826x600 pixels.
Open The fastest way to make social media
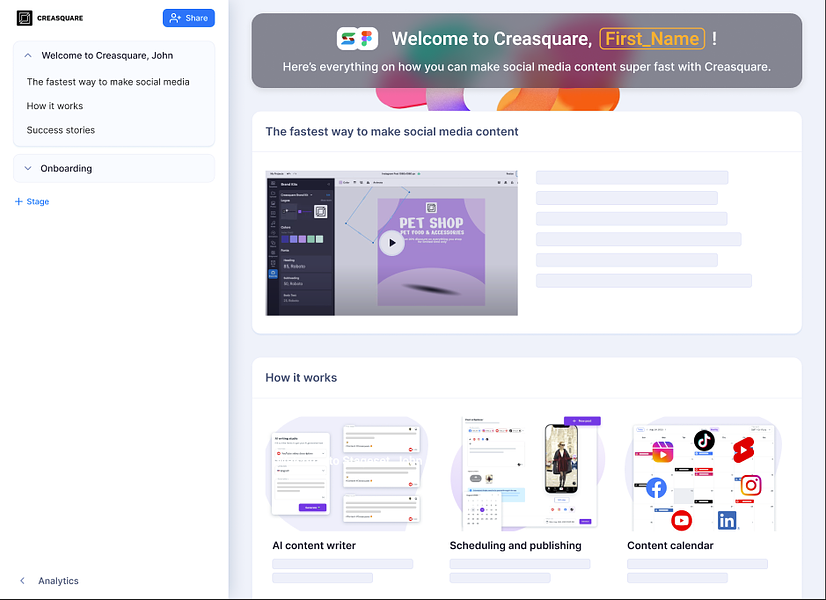point(108,82)
